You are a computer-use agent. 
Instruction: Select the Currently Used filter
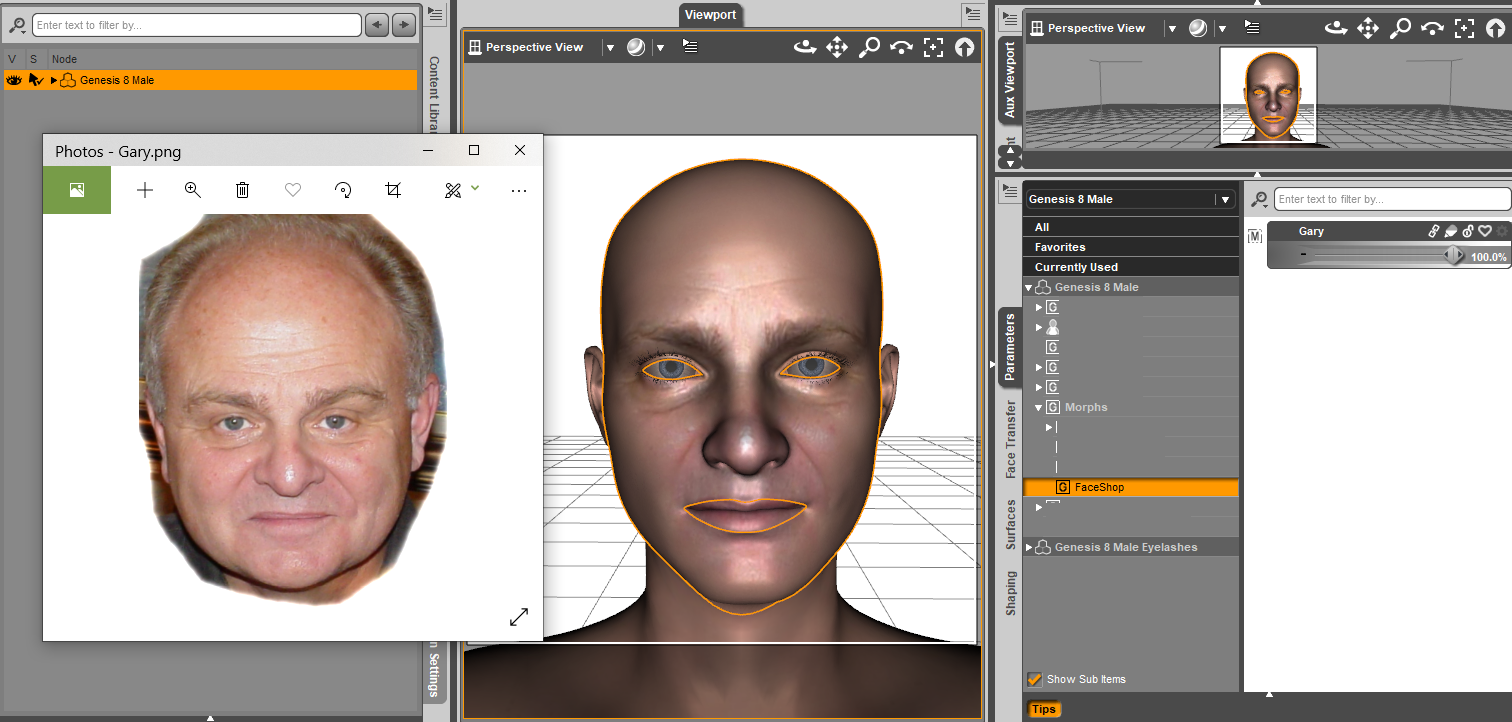(x=1076, y=267)
